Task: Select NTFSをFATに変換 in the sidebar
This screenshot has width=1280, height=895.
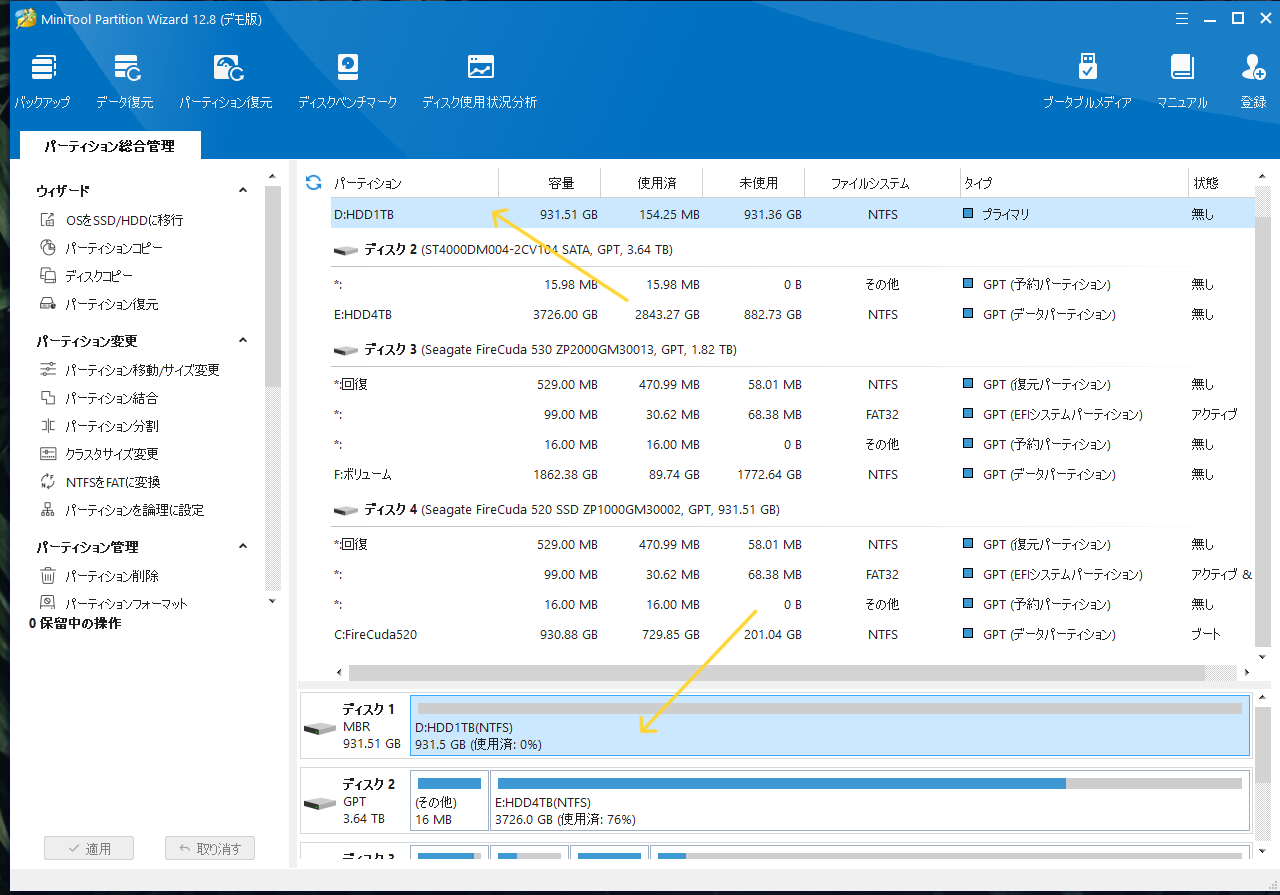Action: pyautogui.click(x=100, y=482)
